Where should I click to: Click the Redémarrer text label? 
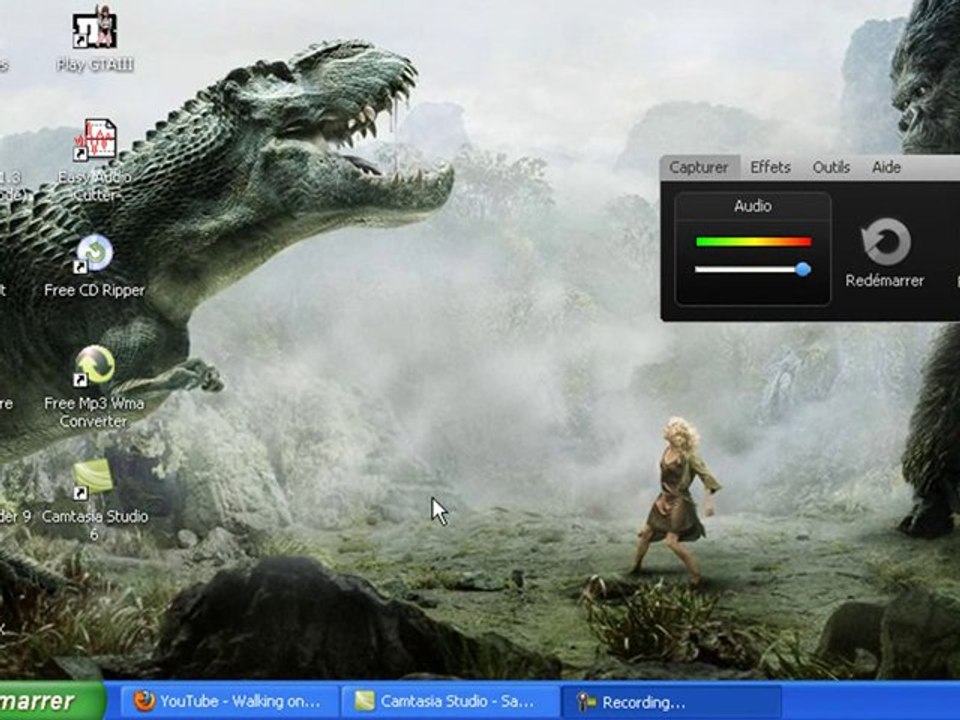(x=884, y=281)
